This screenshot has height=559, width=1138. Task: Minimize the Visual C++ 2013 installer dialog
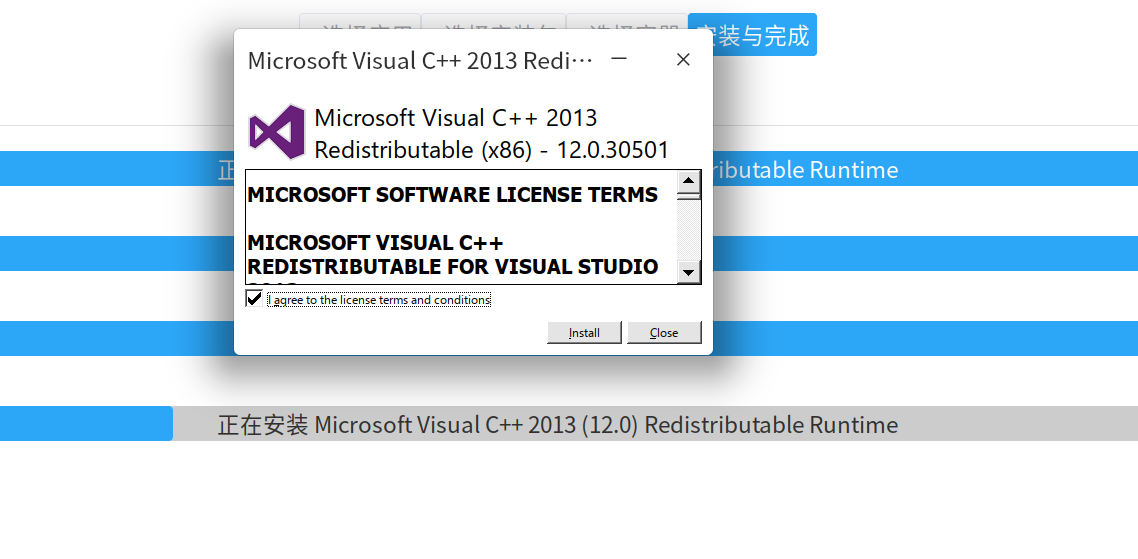point(619,60)
